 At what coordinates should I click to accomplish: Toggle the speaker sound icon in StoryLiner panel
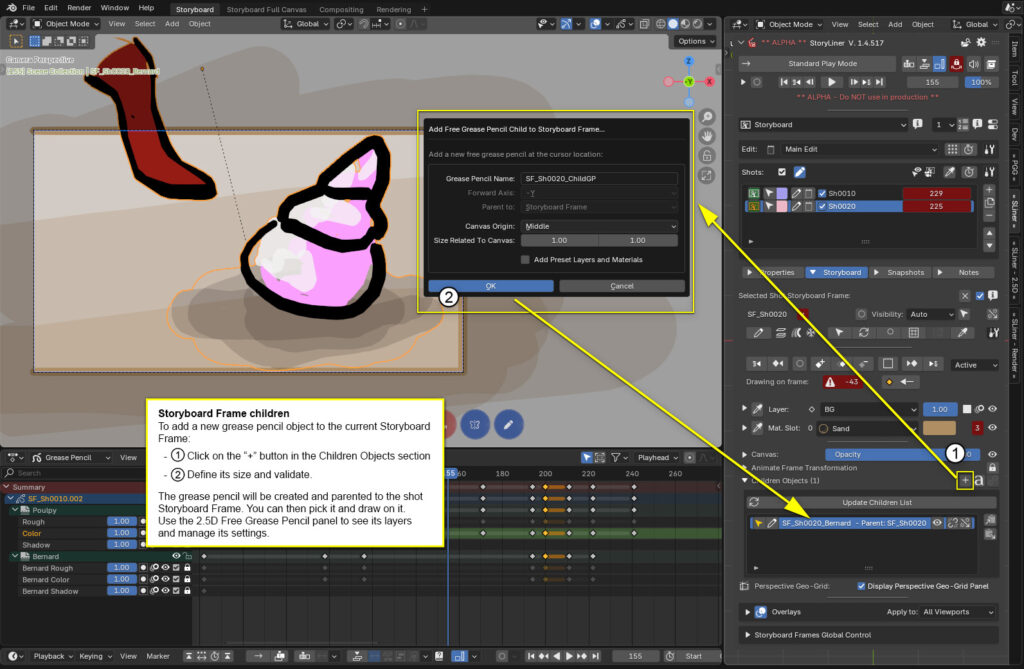974,63
